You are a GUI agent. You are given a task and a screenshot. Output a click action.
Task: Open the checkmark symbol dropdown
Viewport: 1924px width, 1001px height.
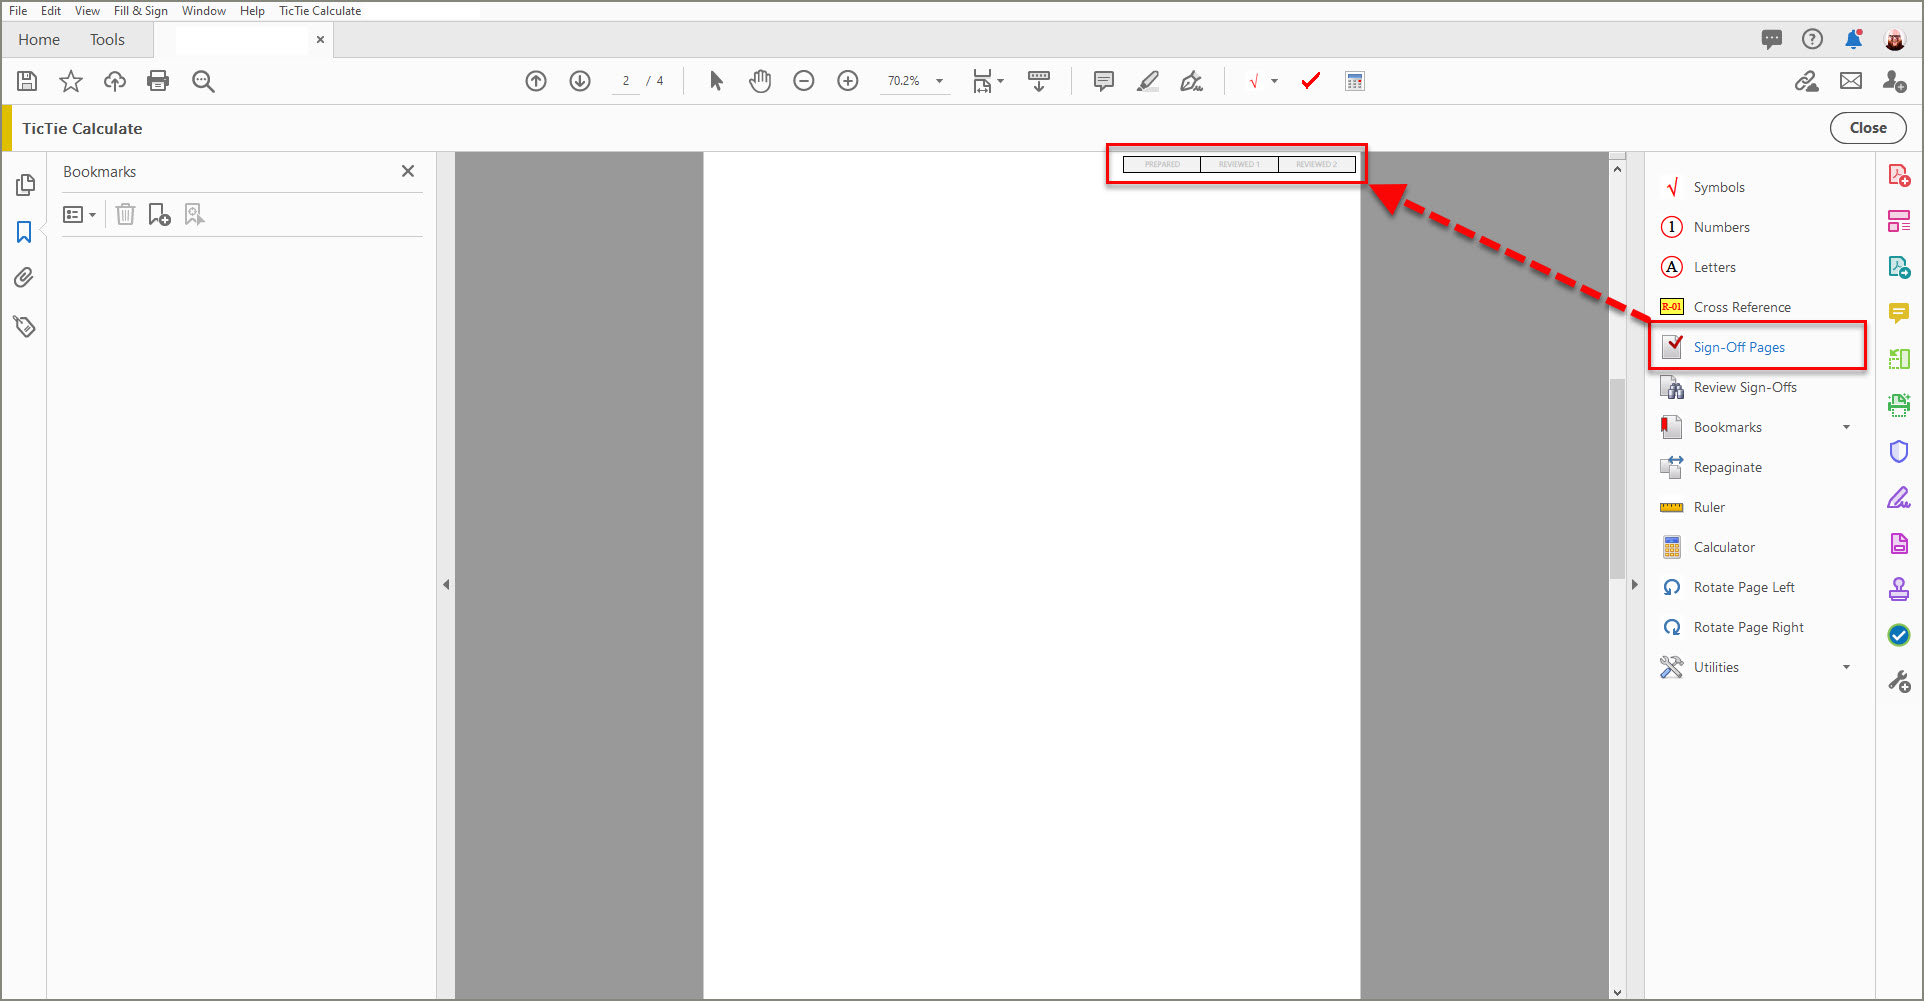point(1274,80)
